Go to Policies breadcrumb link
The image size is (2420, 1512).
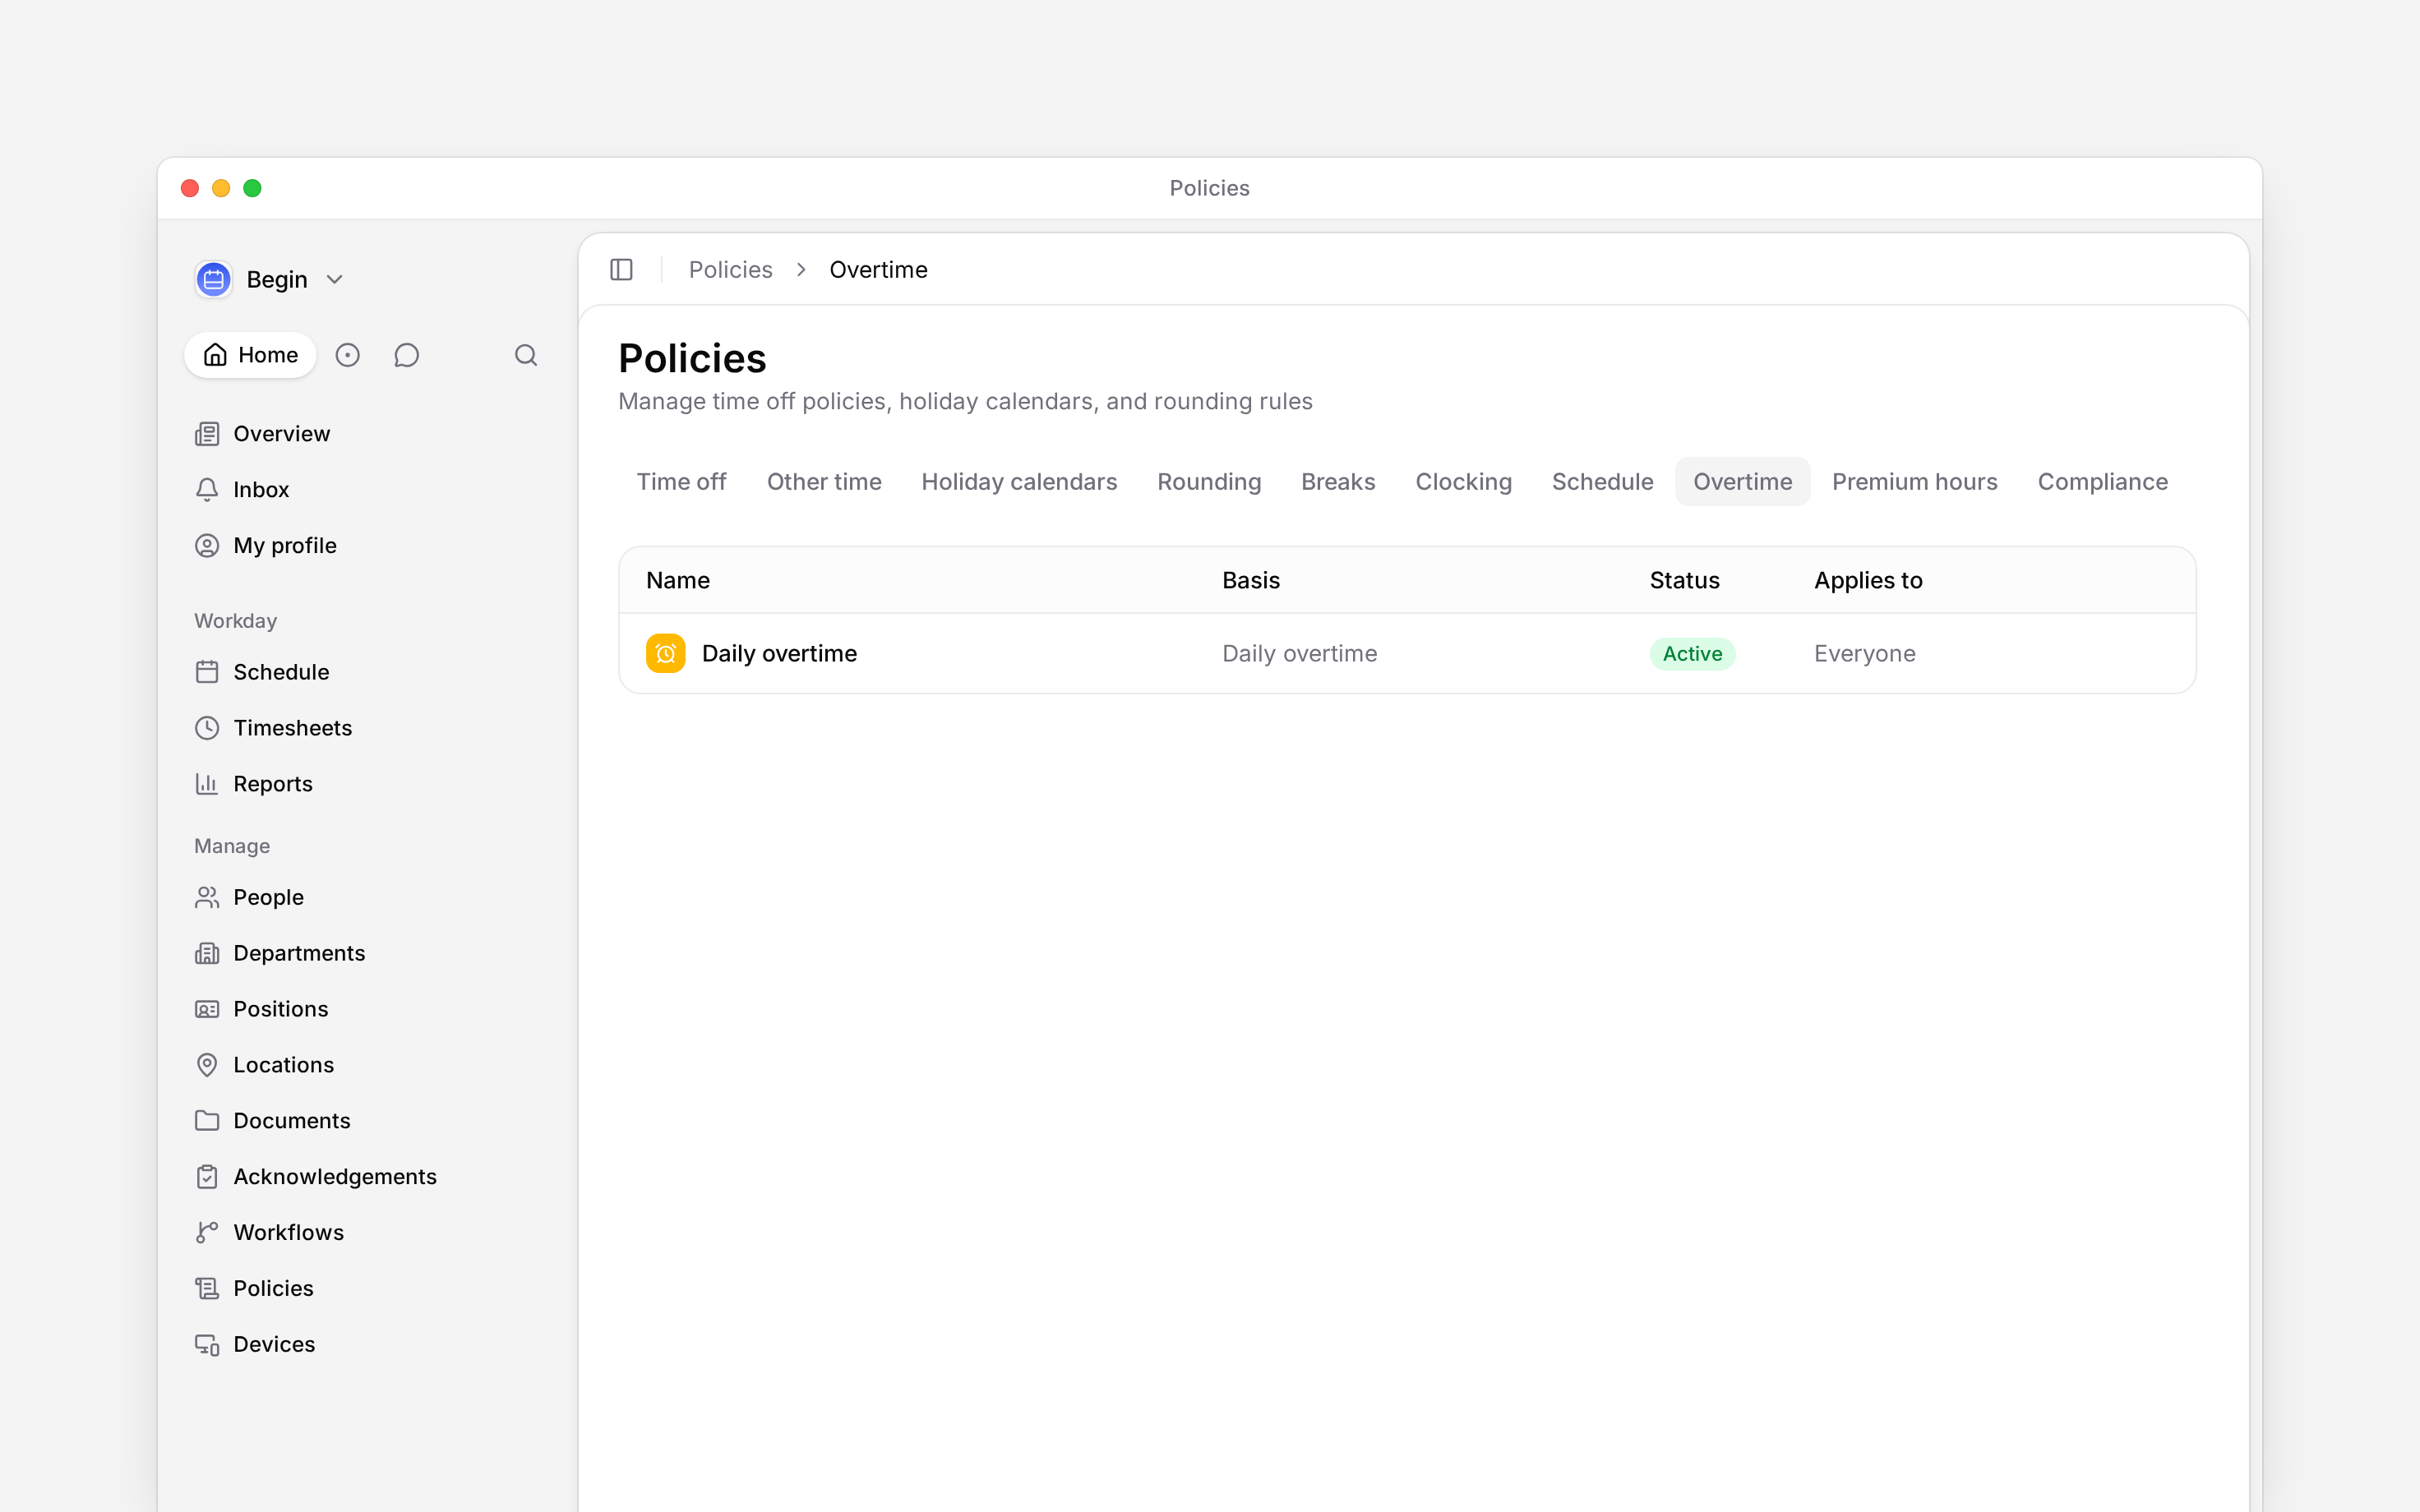coord(730,270)
